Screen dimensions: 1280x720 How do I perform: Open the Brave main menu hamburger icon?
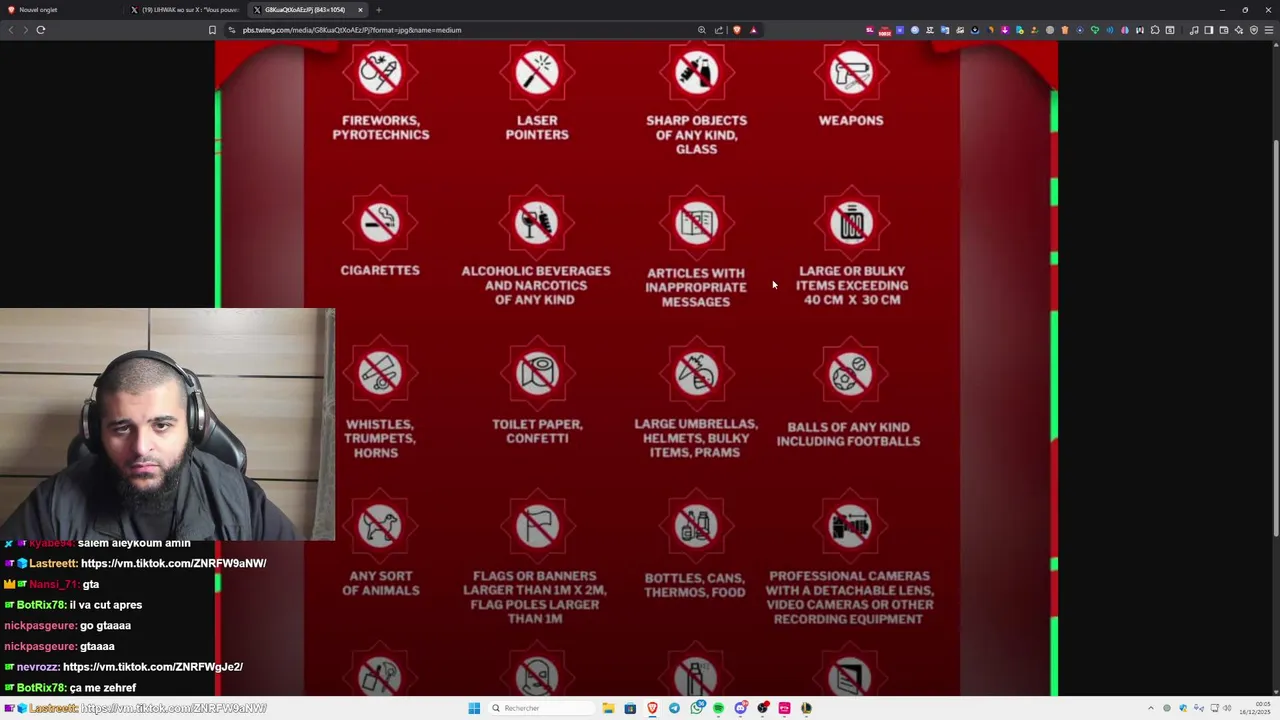point(1269,30)
